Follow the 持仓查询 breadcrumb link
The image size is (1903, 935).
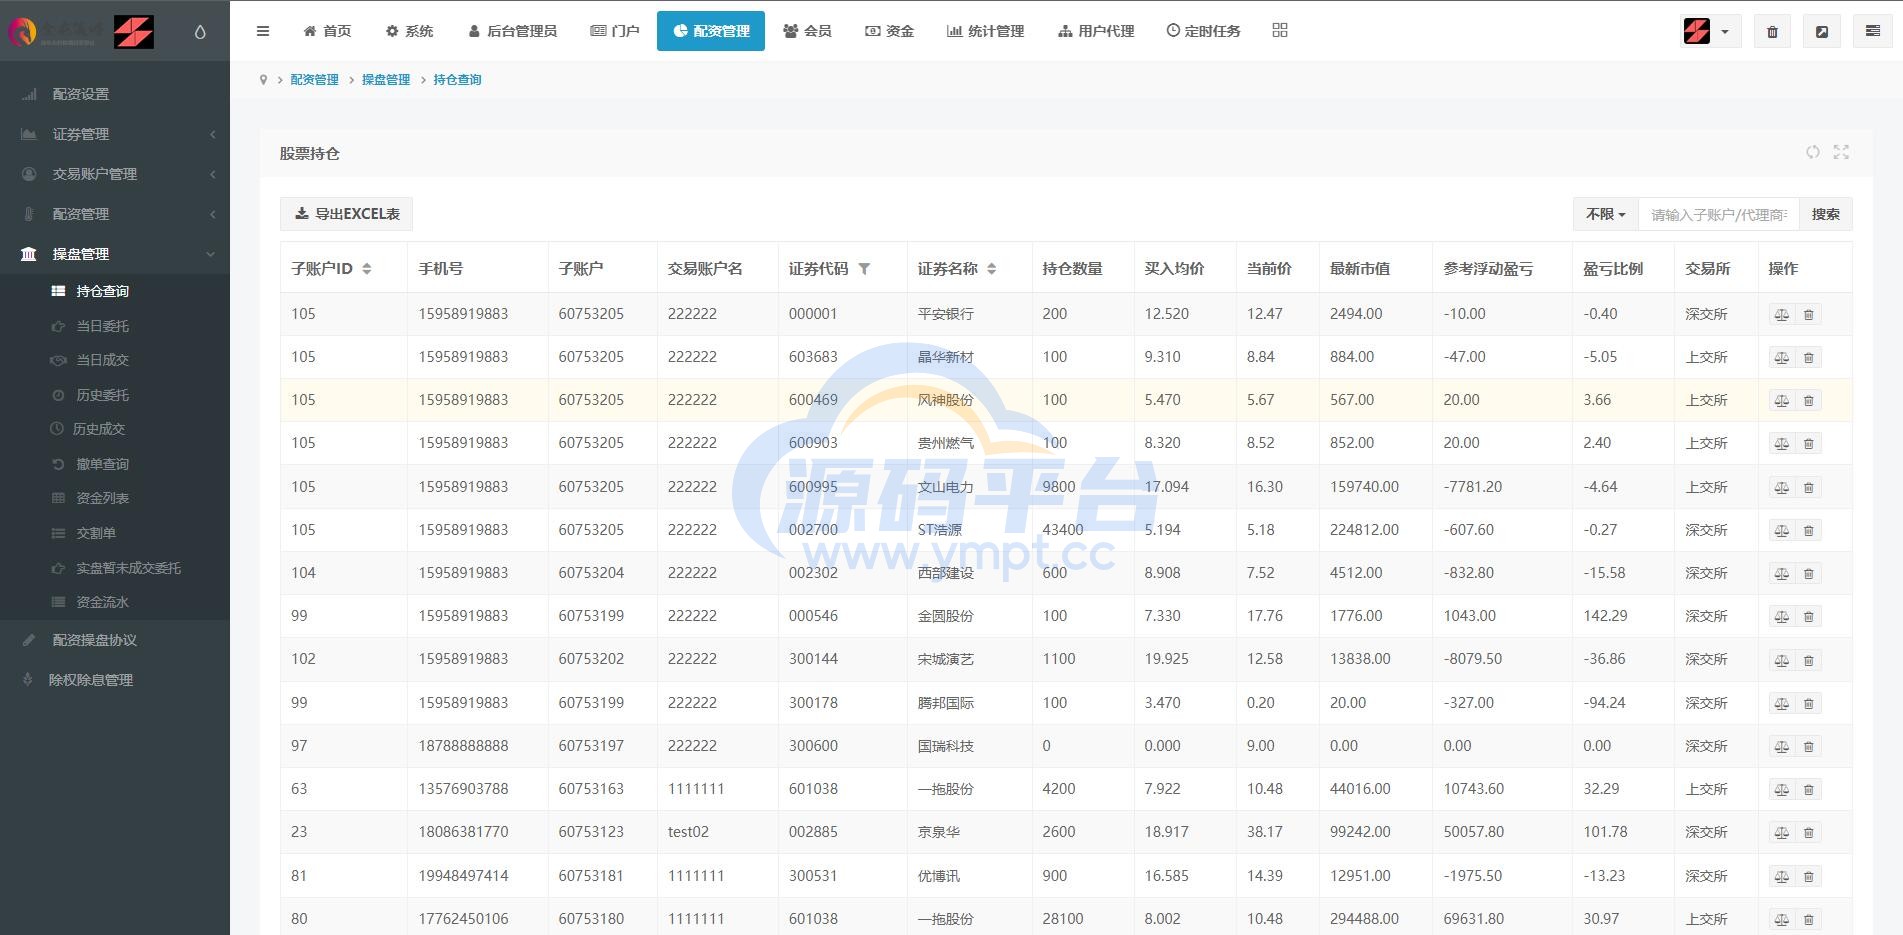(x=457, y=79)
